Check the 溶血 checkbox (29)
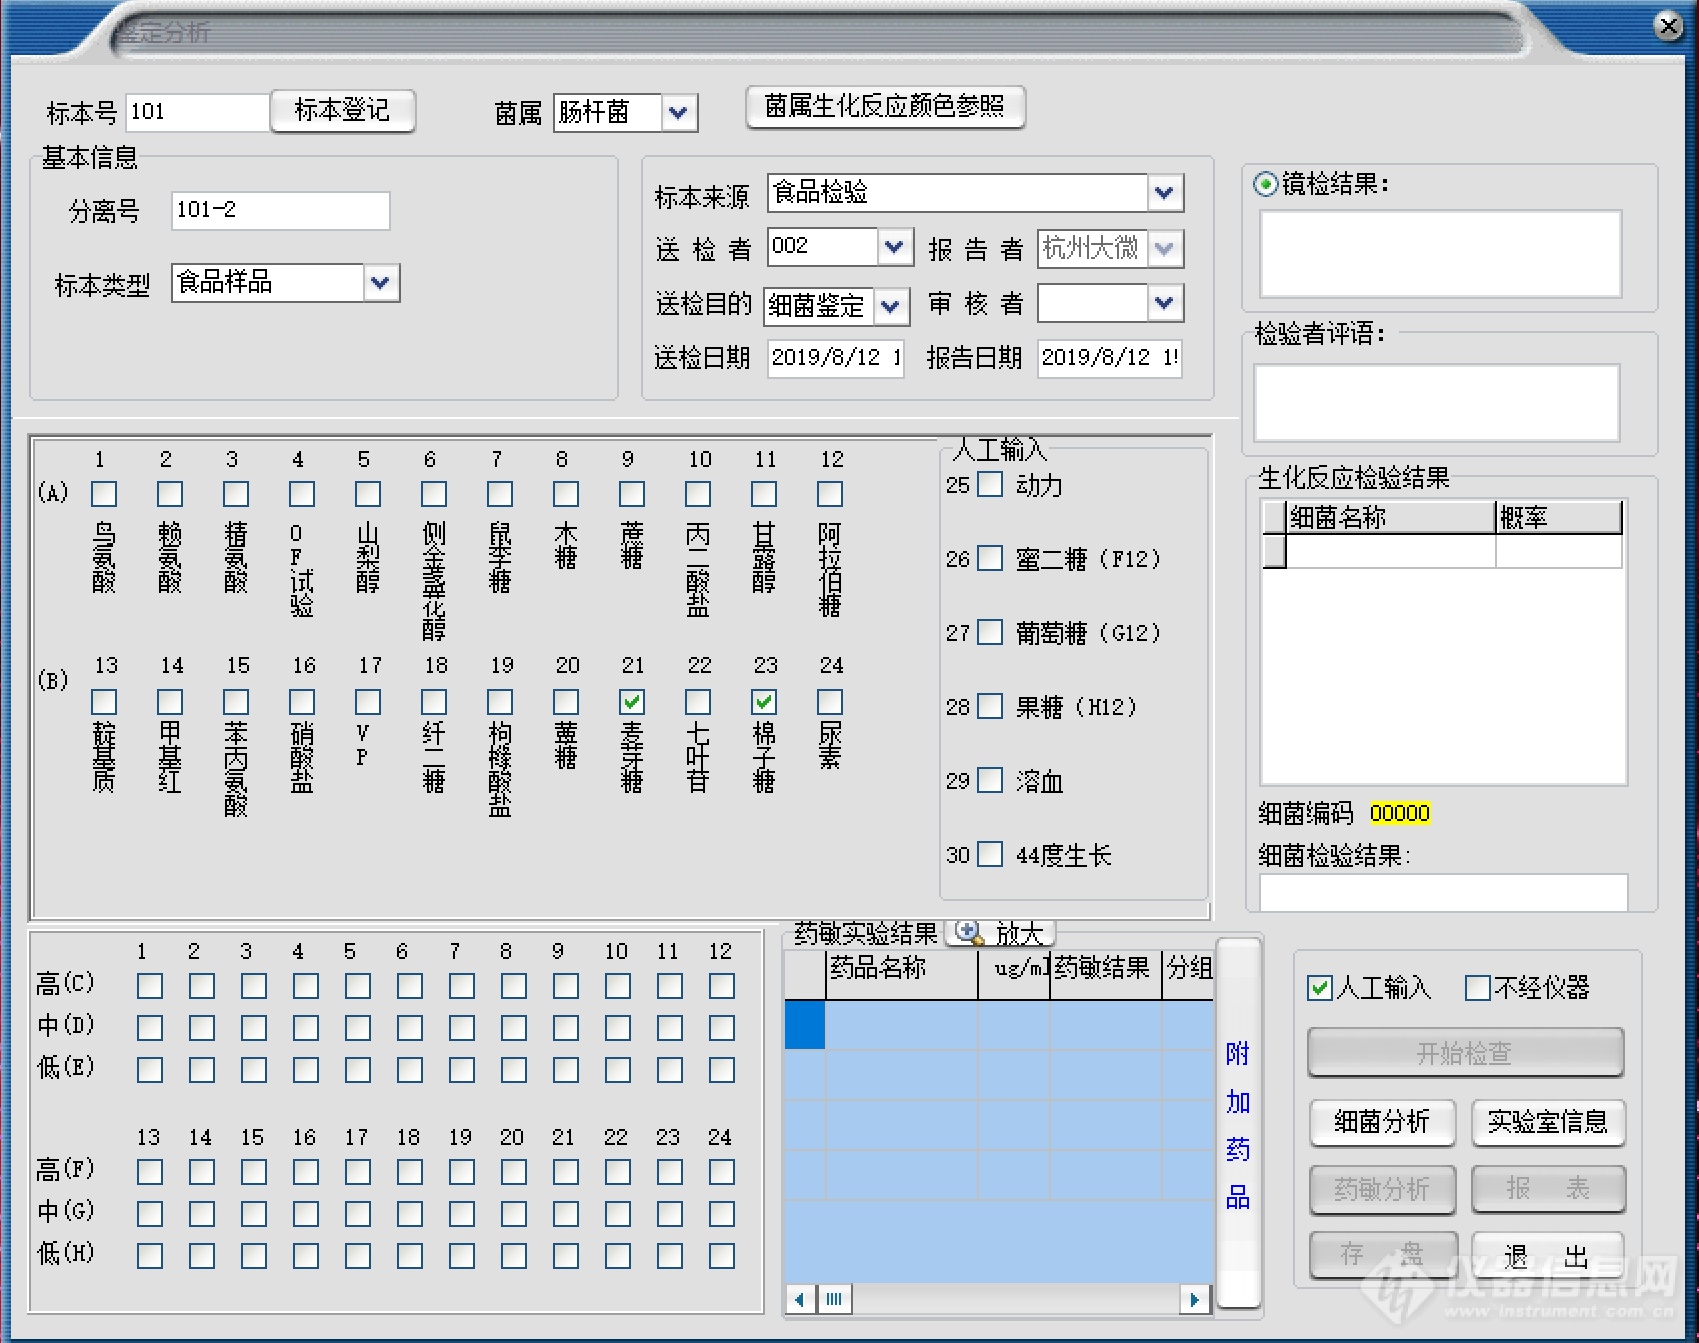The width and height of the screenshot is (1699, 1343). 990,780
